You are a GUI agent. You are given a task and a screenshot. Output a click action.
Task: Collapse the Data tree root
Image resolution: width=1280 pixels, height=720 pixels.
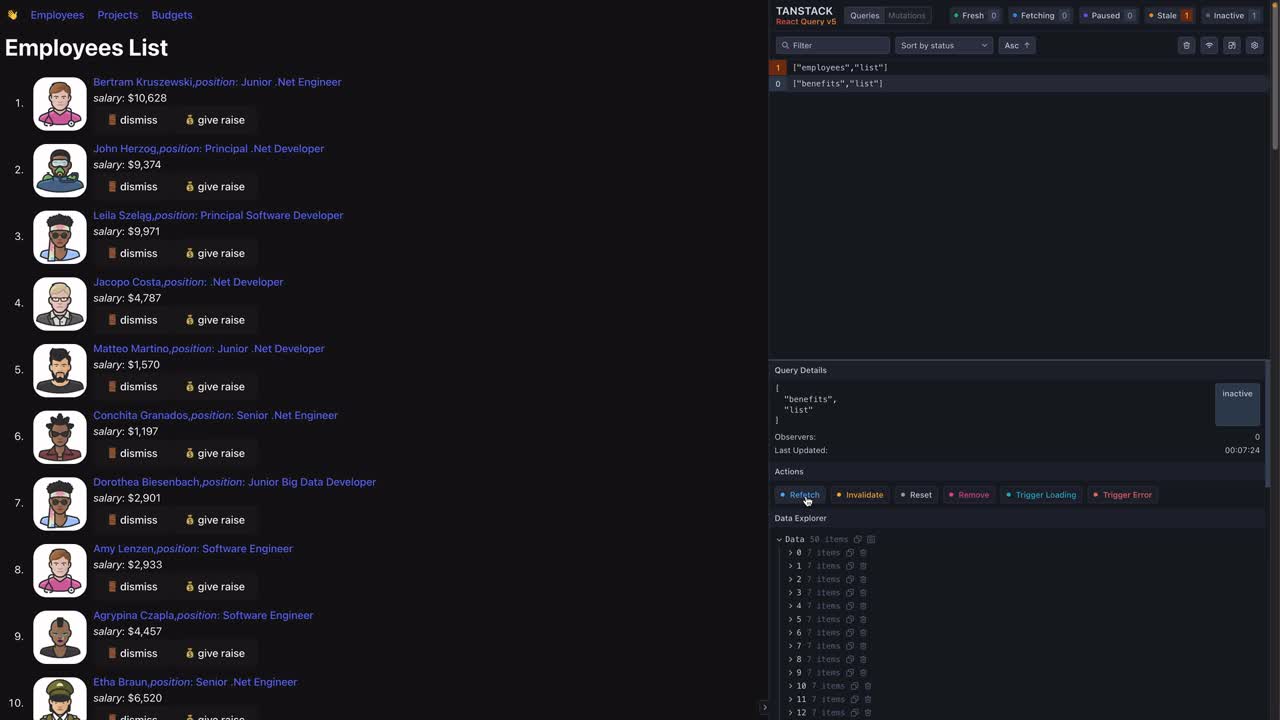point(779,539)
